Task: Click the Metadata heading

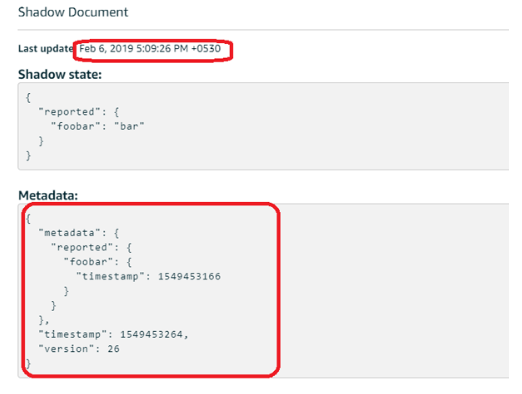Action: [48, 195]
